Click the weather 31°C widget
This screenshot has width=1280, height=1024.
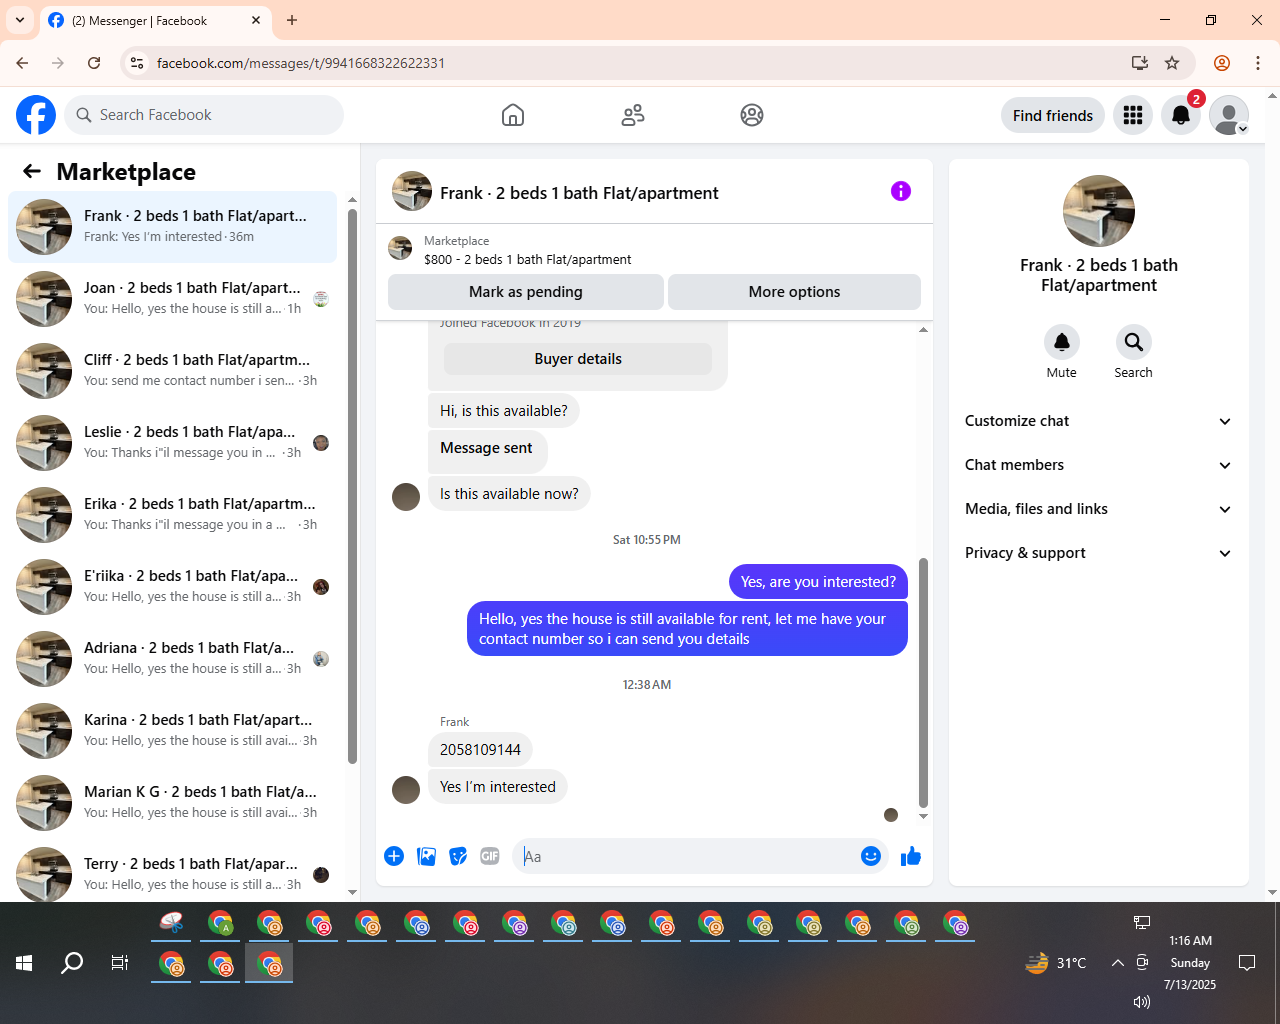pyautogui.click(x=1056, y=963)
